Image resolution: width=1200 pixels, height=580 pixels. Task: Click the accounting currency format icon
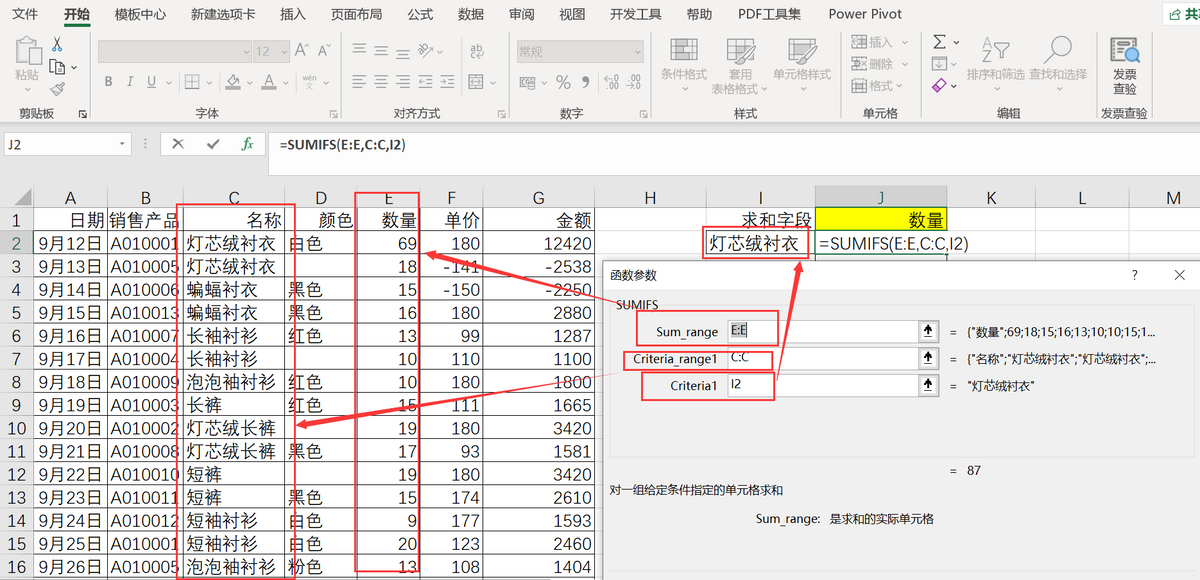click(x=527, y=82)
